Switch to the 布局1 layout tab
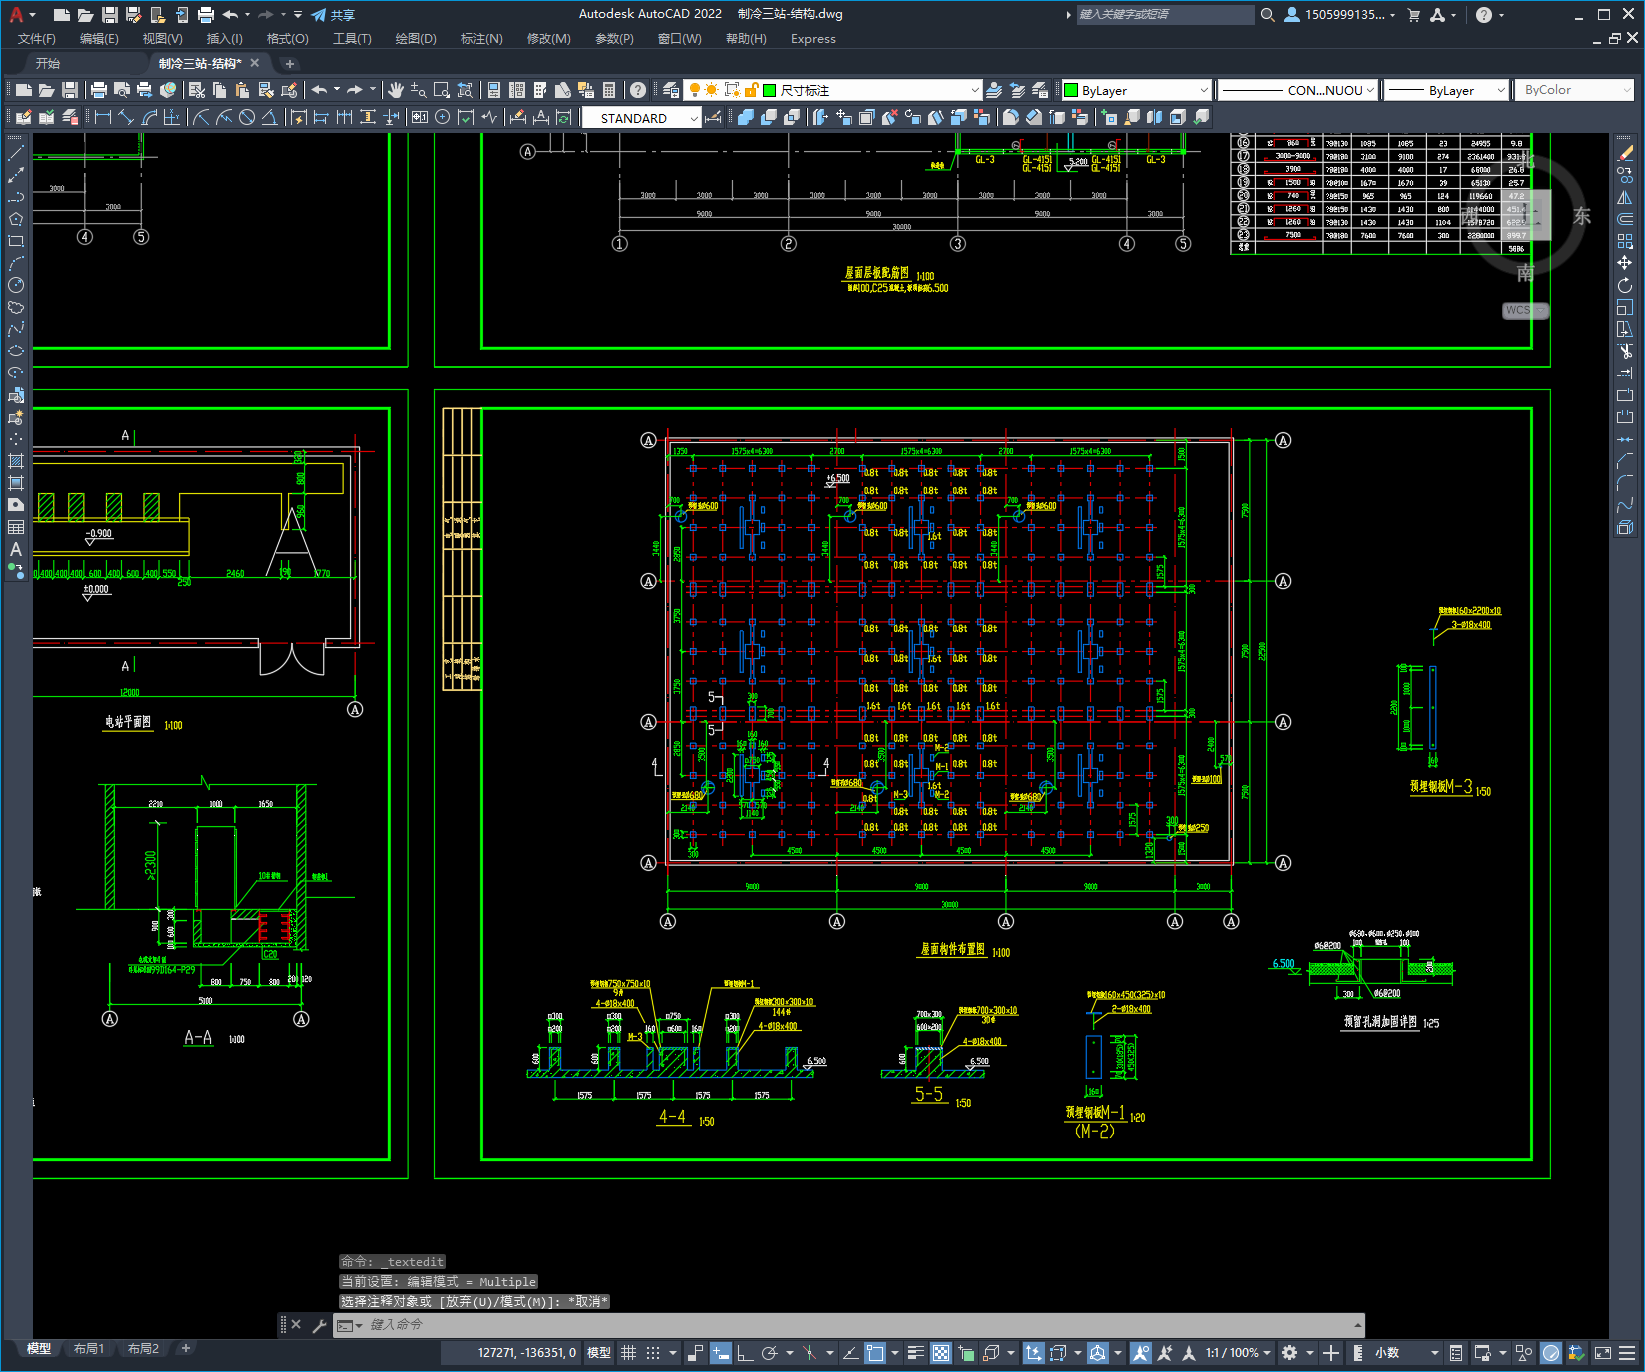This screenshot has height=1372, width=1645. click(x=89, y=1348)
